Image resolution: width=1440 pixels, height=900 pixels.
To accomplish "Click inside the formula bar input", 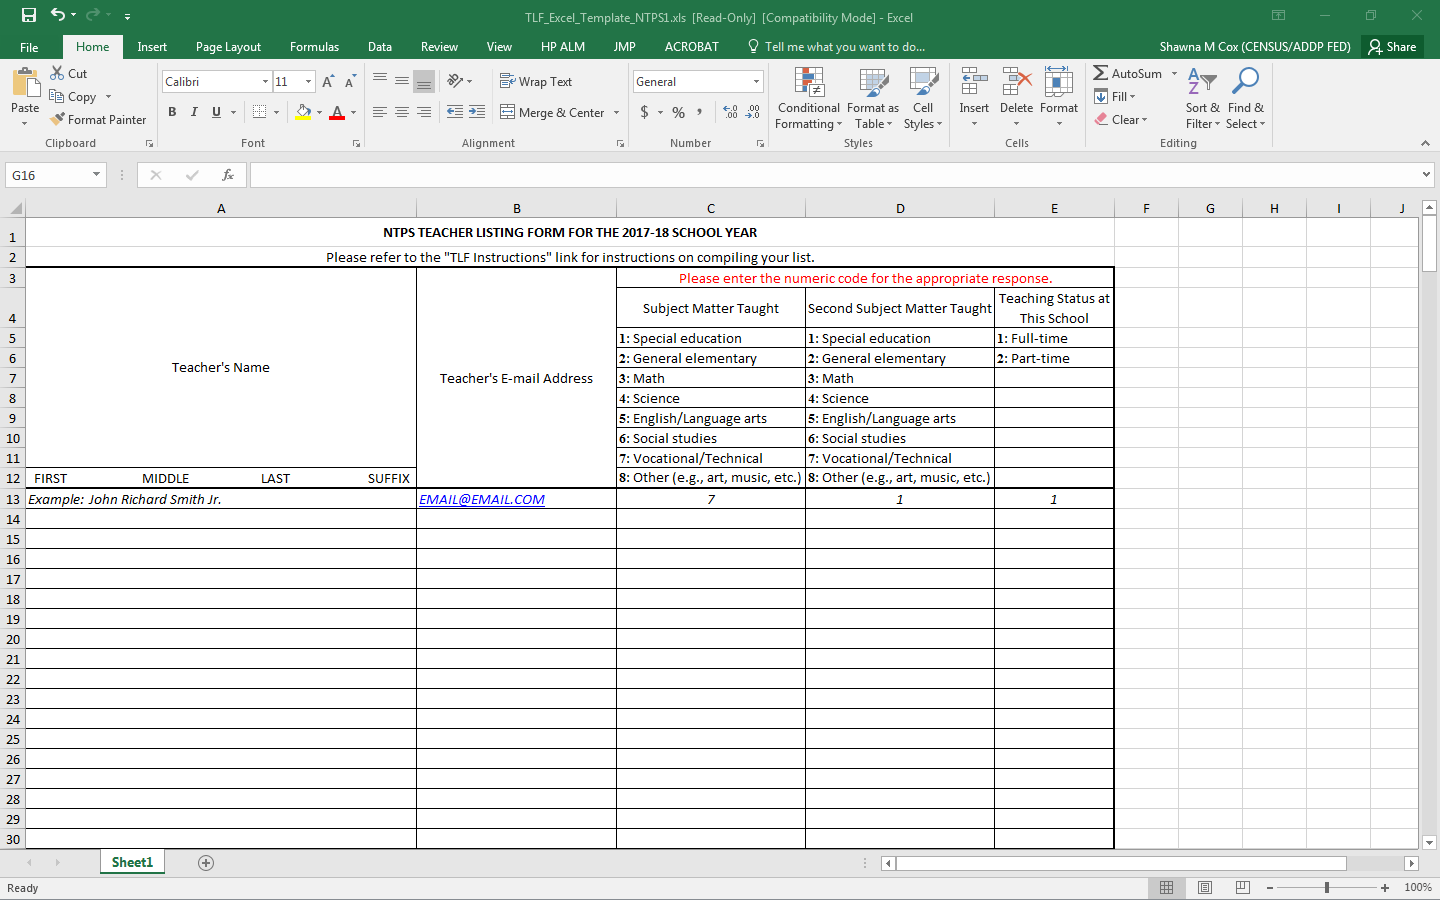I will [x=830, y=175].
